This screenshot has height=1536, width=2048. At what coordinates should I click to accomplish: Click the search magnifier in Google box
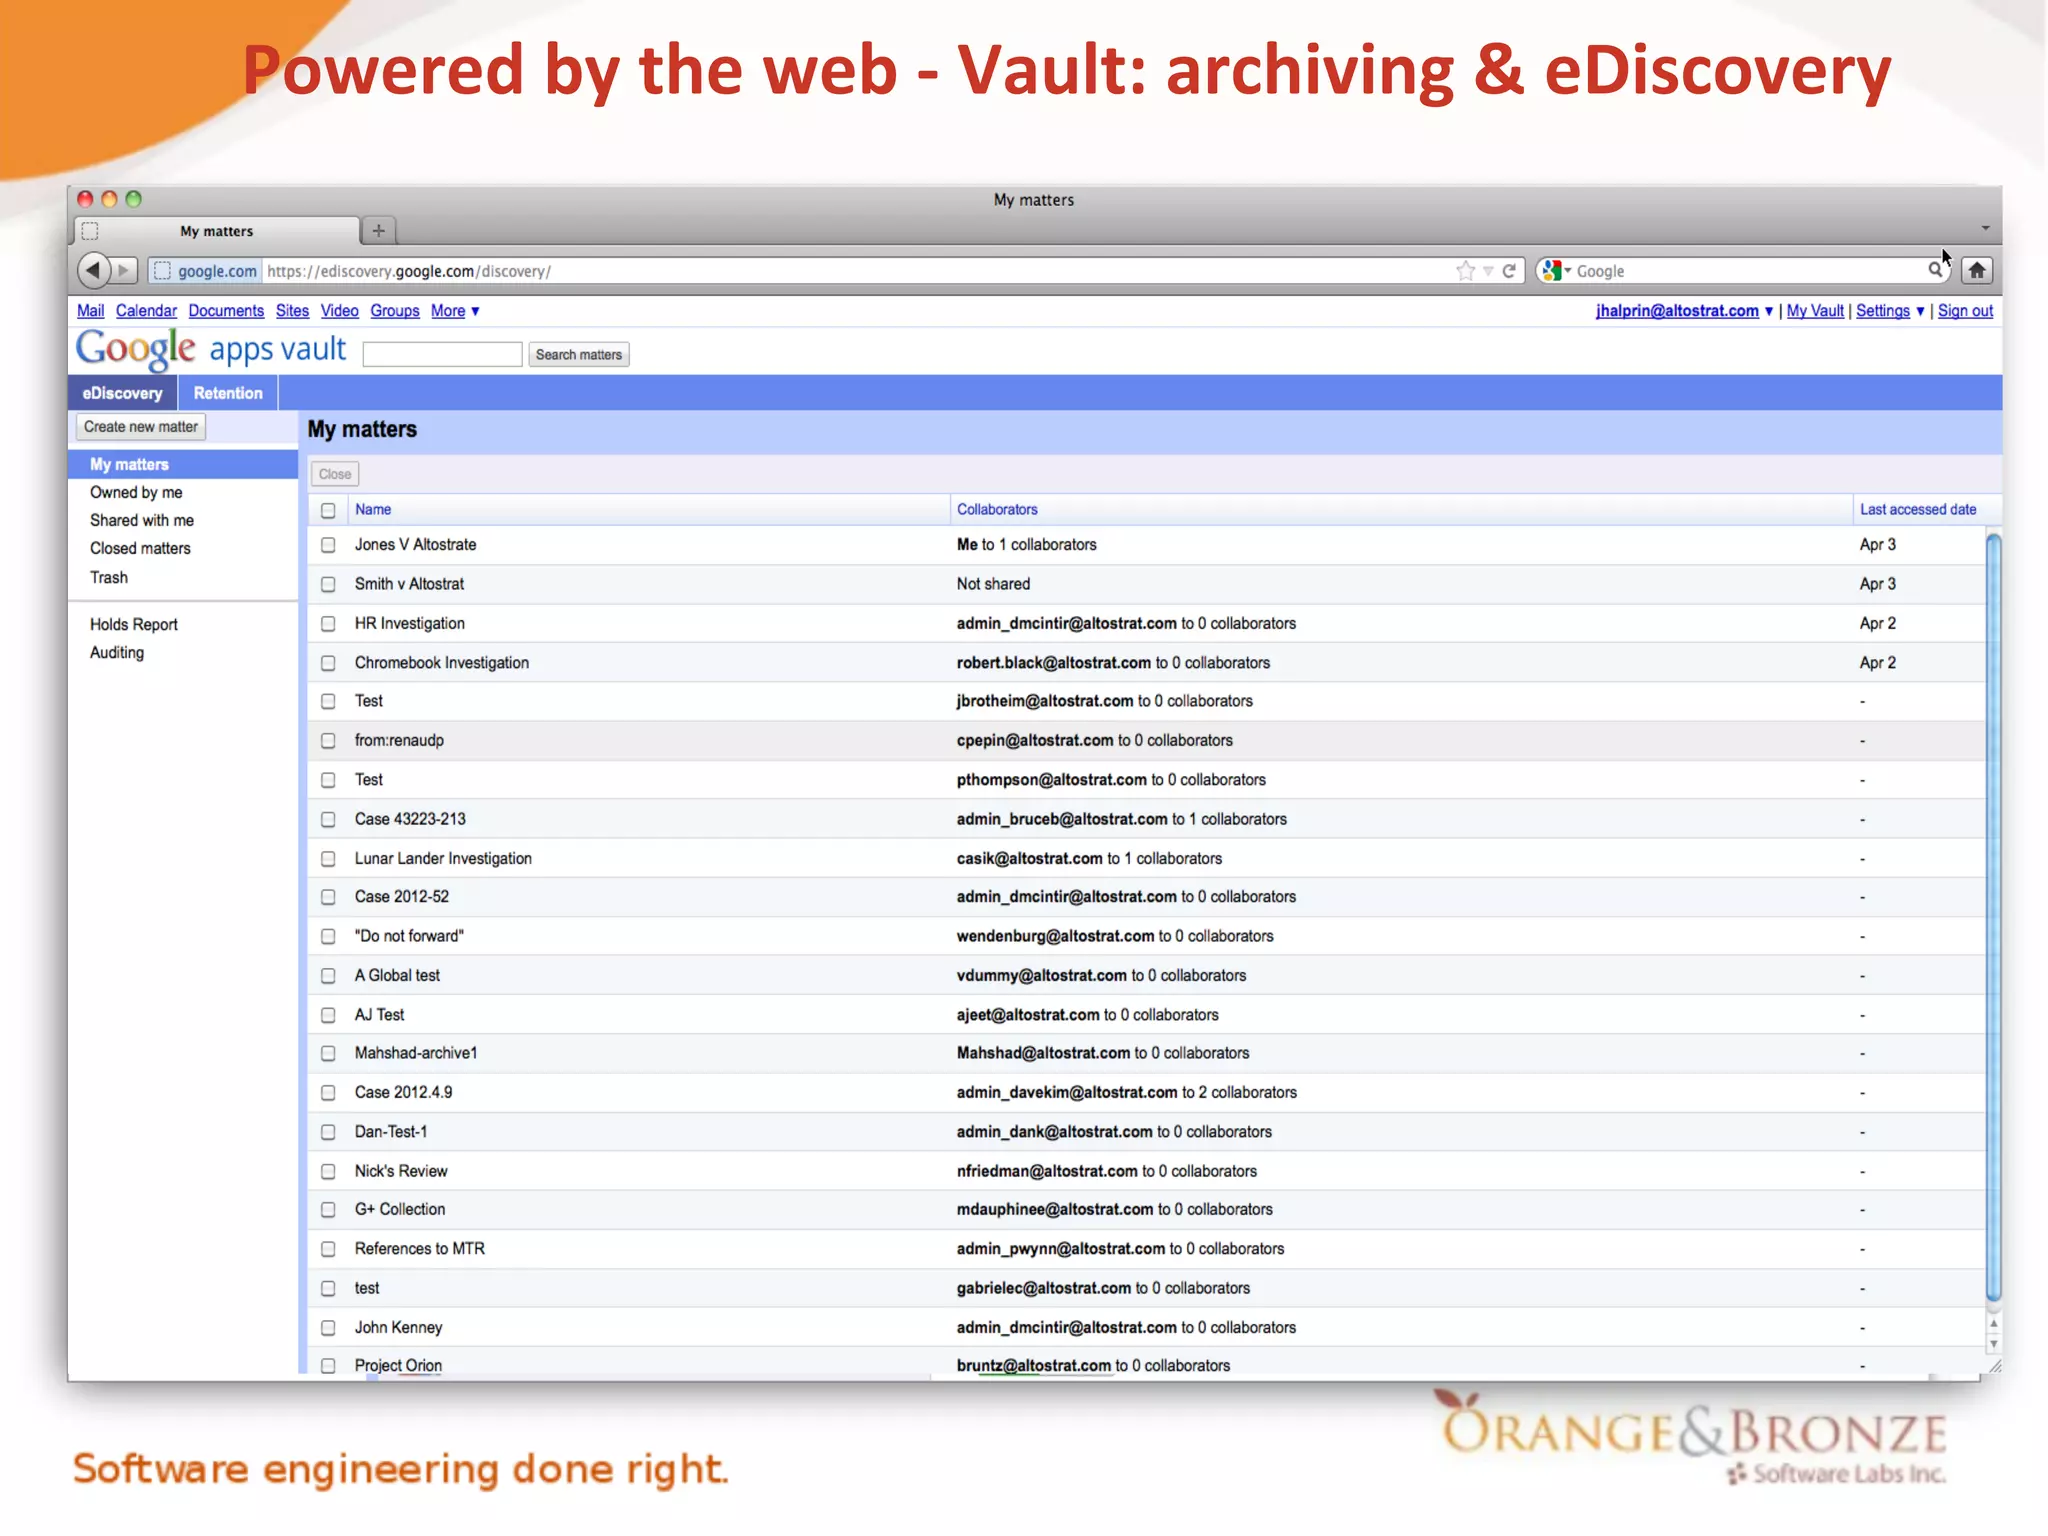coord(1935,270)
